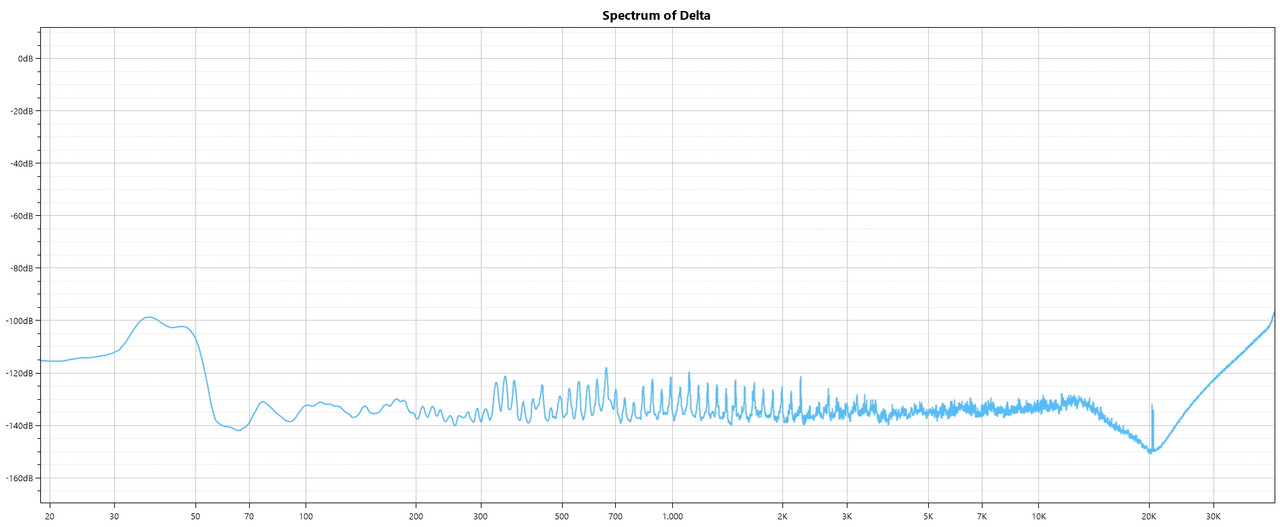Click the -140dB y-axis label
This screenshot has height=527, width=1280.
tap(18, 426)
